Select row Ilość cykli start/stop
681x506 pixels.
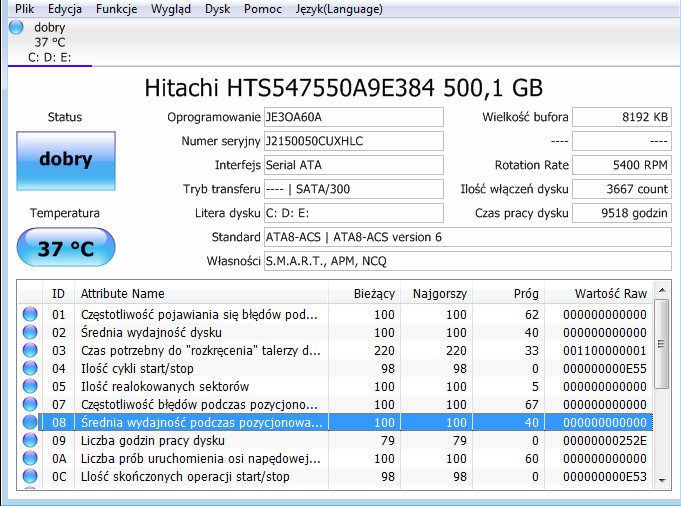tap(335, 368)
